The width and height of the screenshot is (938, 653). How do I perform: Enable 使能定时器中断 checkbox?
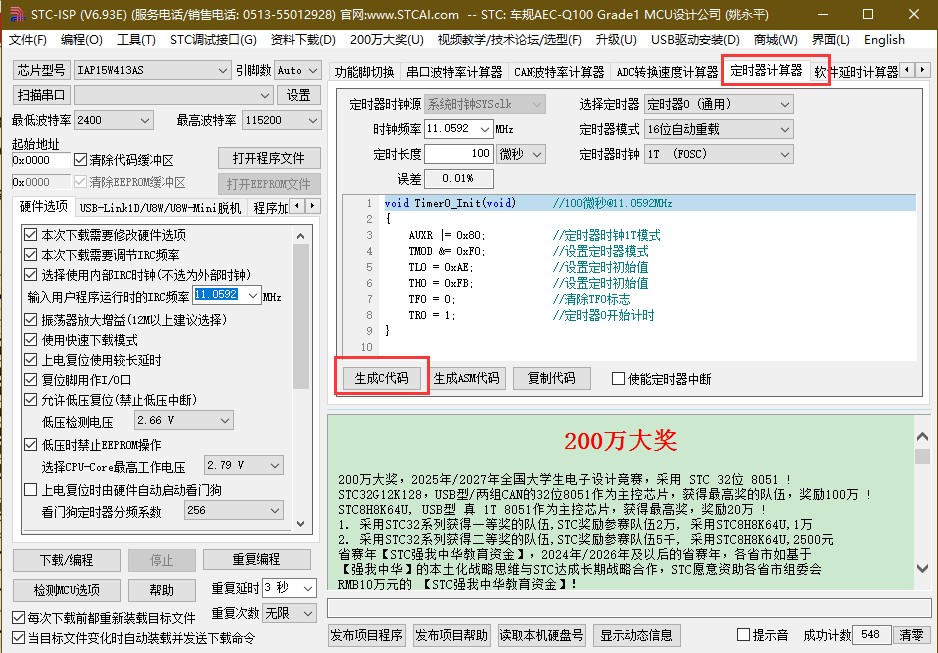pyautogui.click(x=619, y=379)
